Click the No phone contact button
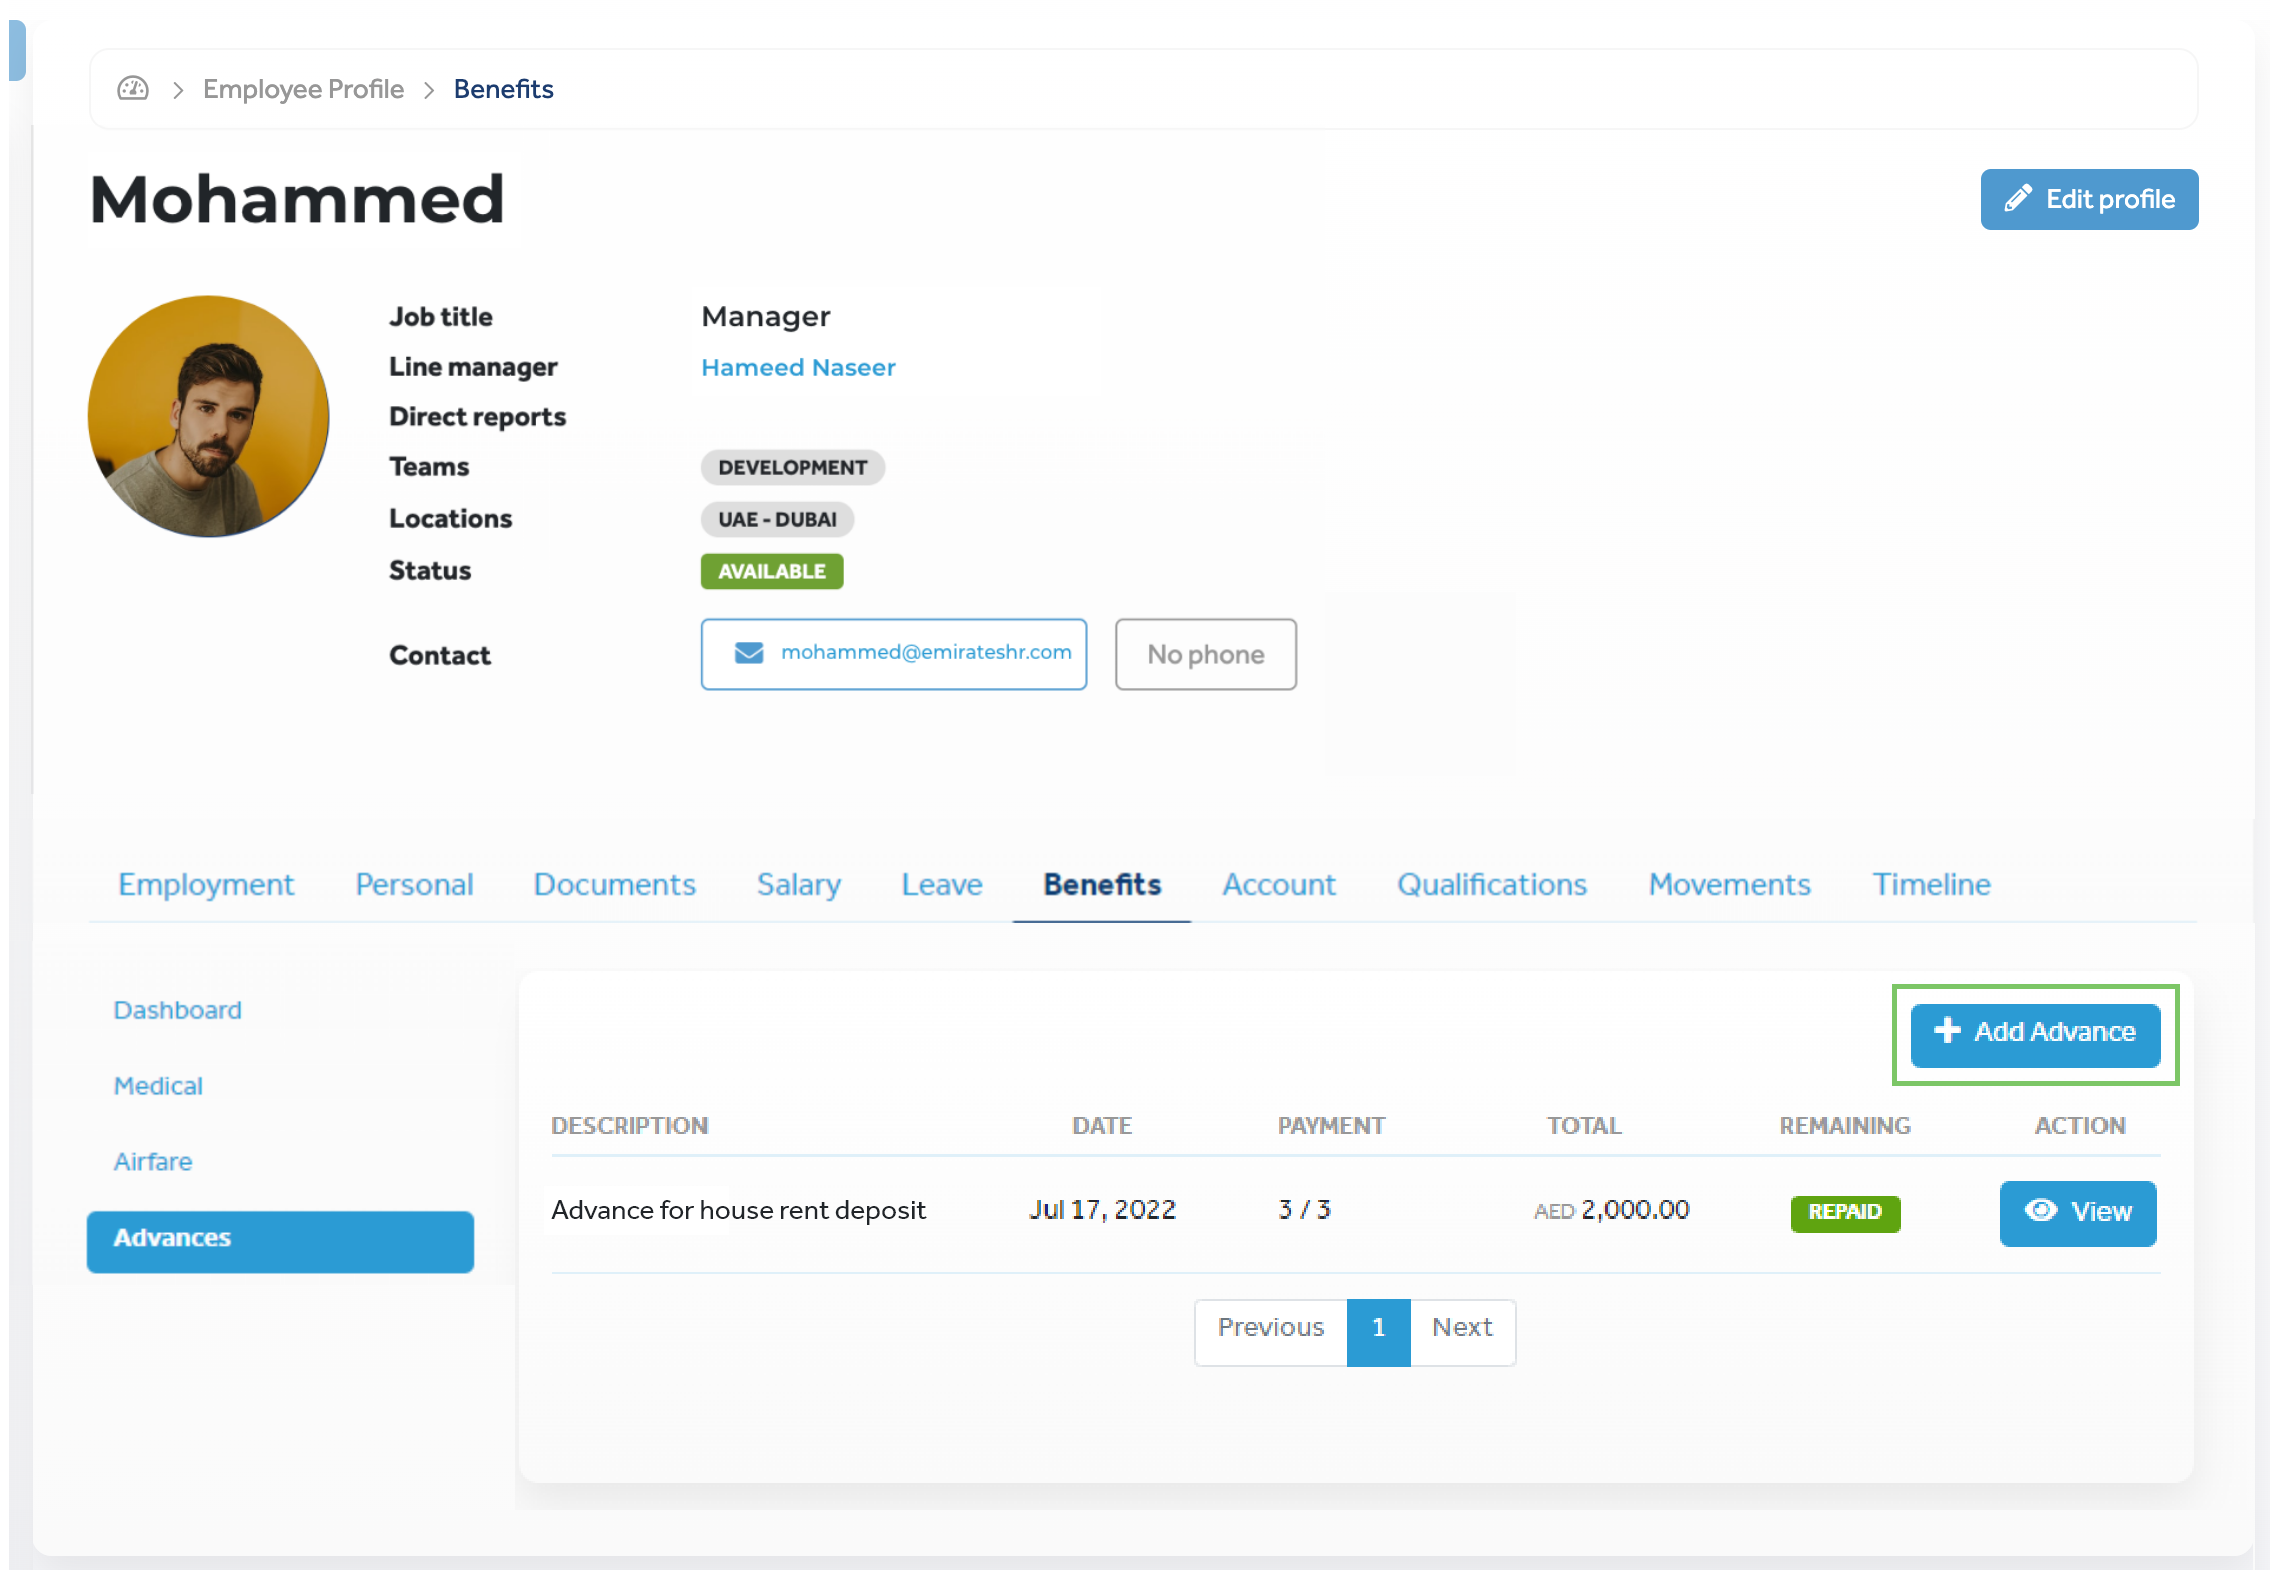This screenshot has height=1570, width=2270. [x=1205, y=655]
